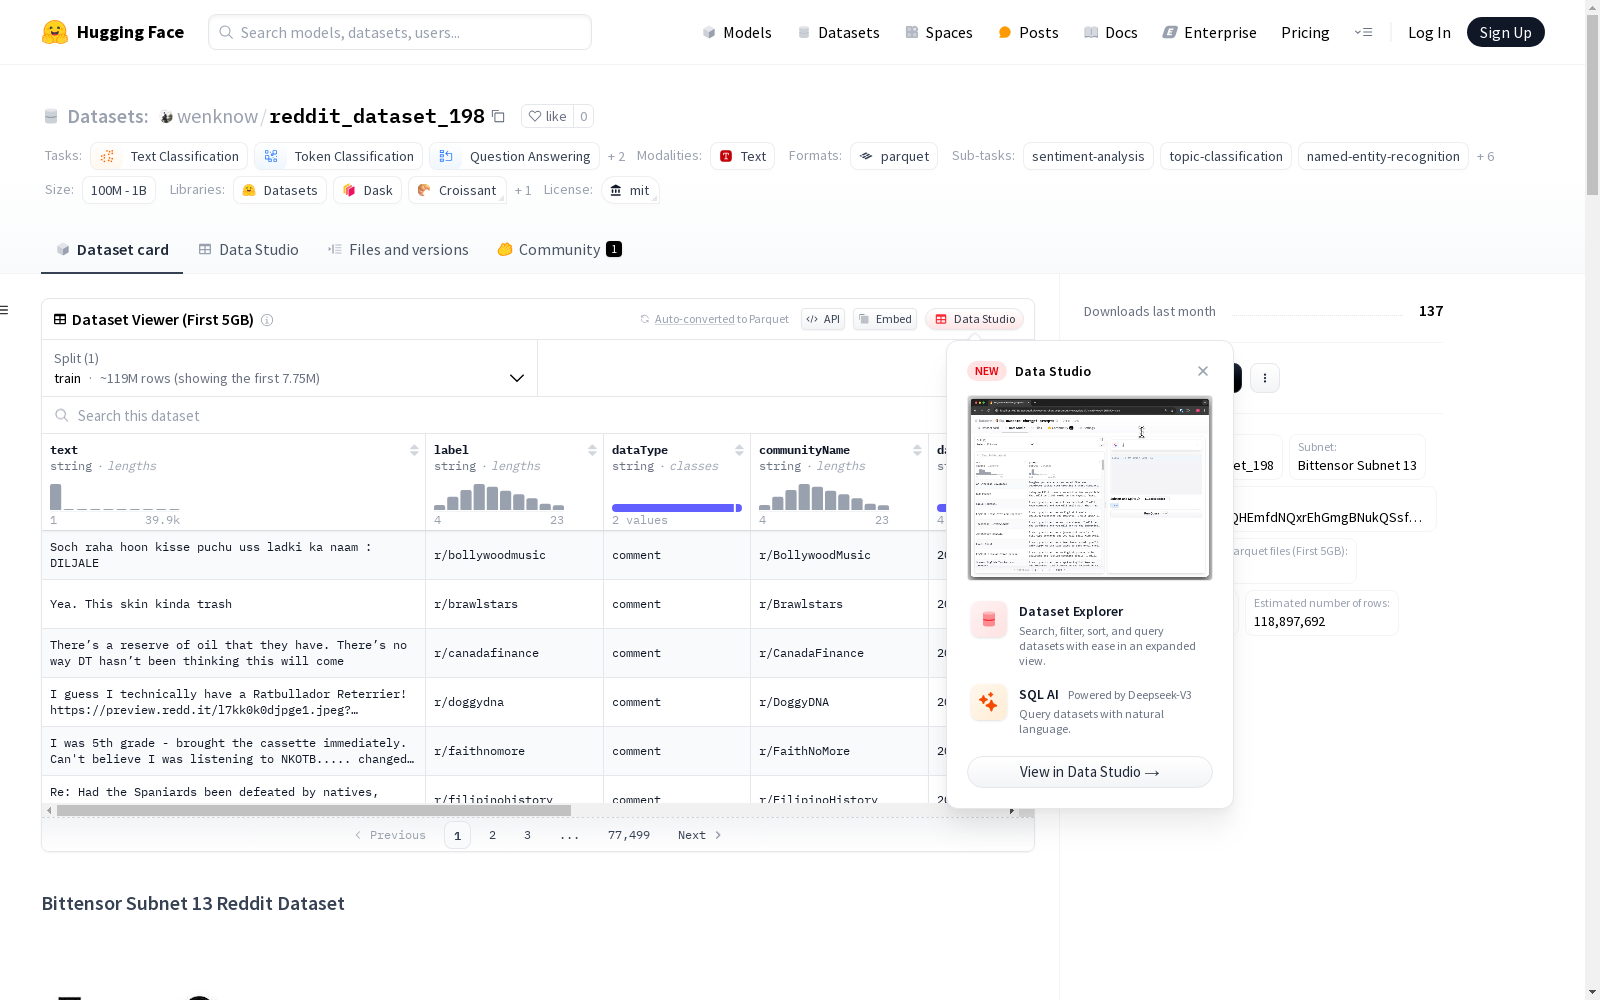1600x1000 pixels.
Task: Click the Sign Up button
Action: [x=1505, y=32]
